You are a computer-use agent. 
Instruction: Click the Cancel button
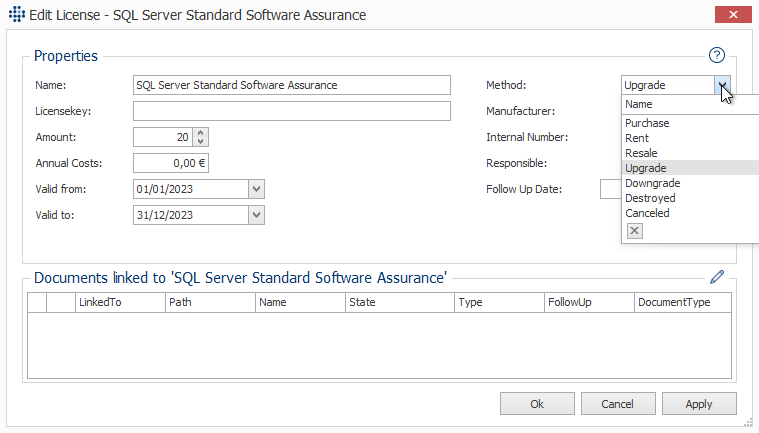[x=618, y=403]
